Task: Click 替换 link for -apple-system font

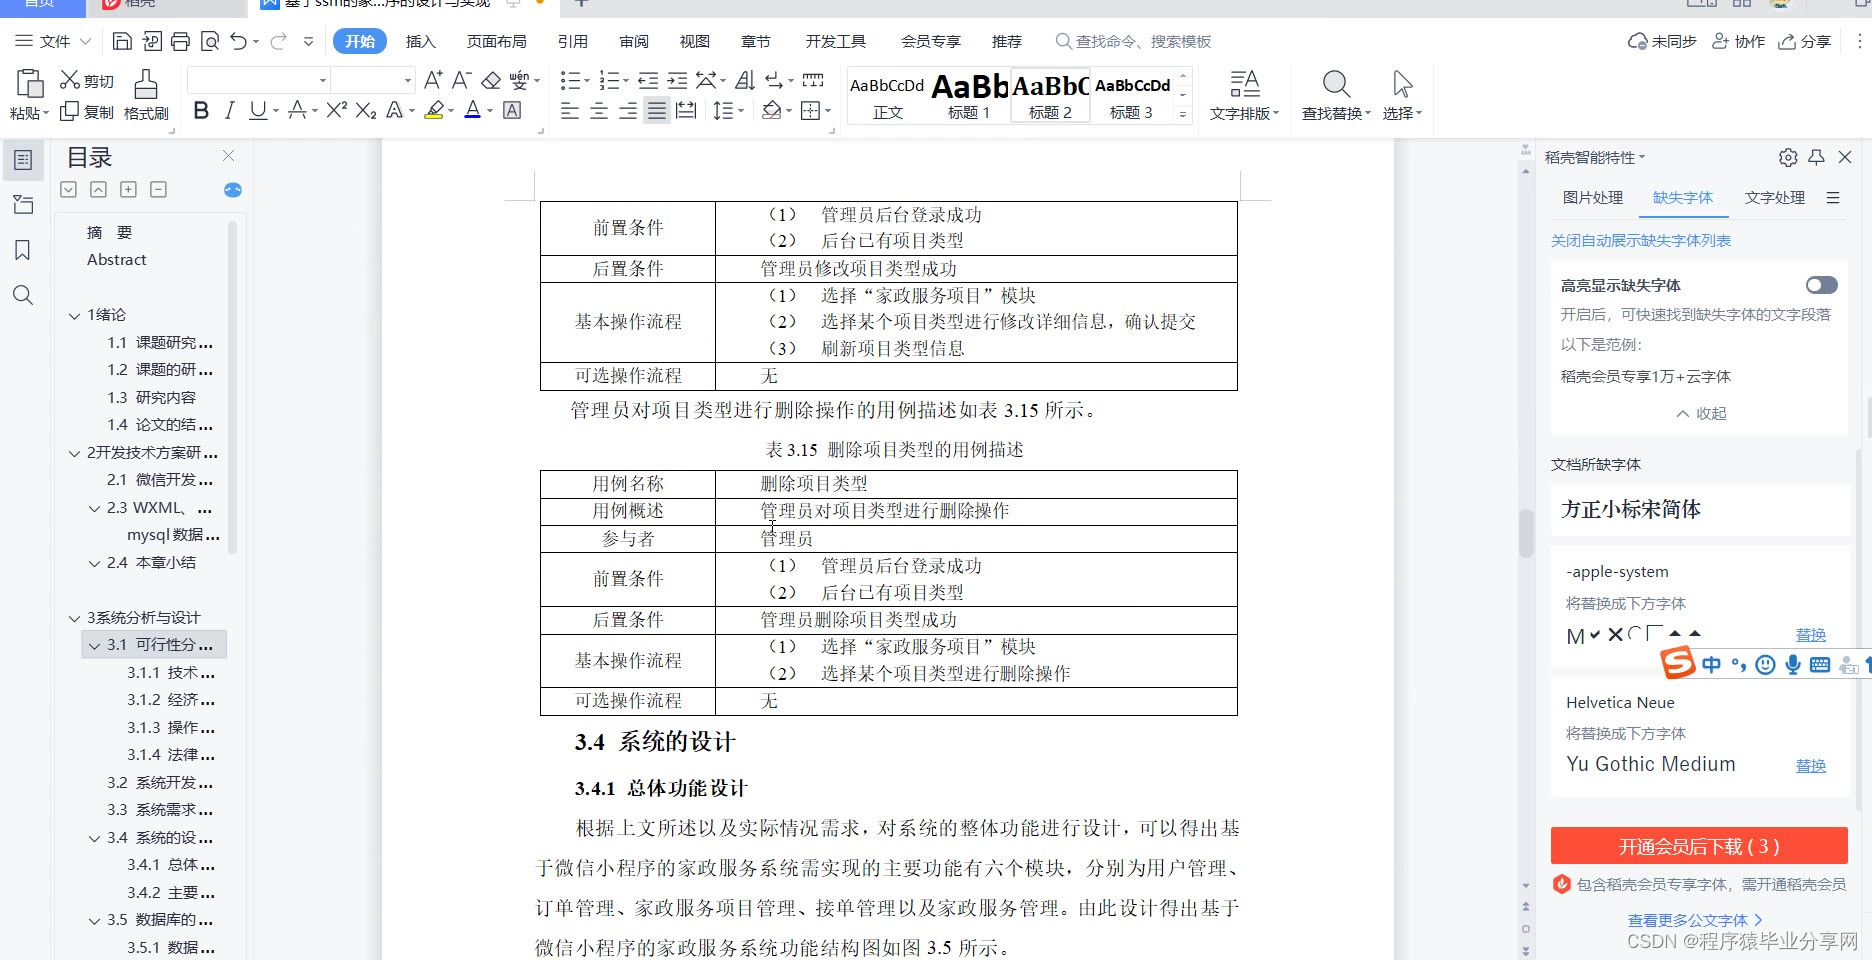Action: tap(1810, 634)
